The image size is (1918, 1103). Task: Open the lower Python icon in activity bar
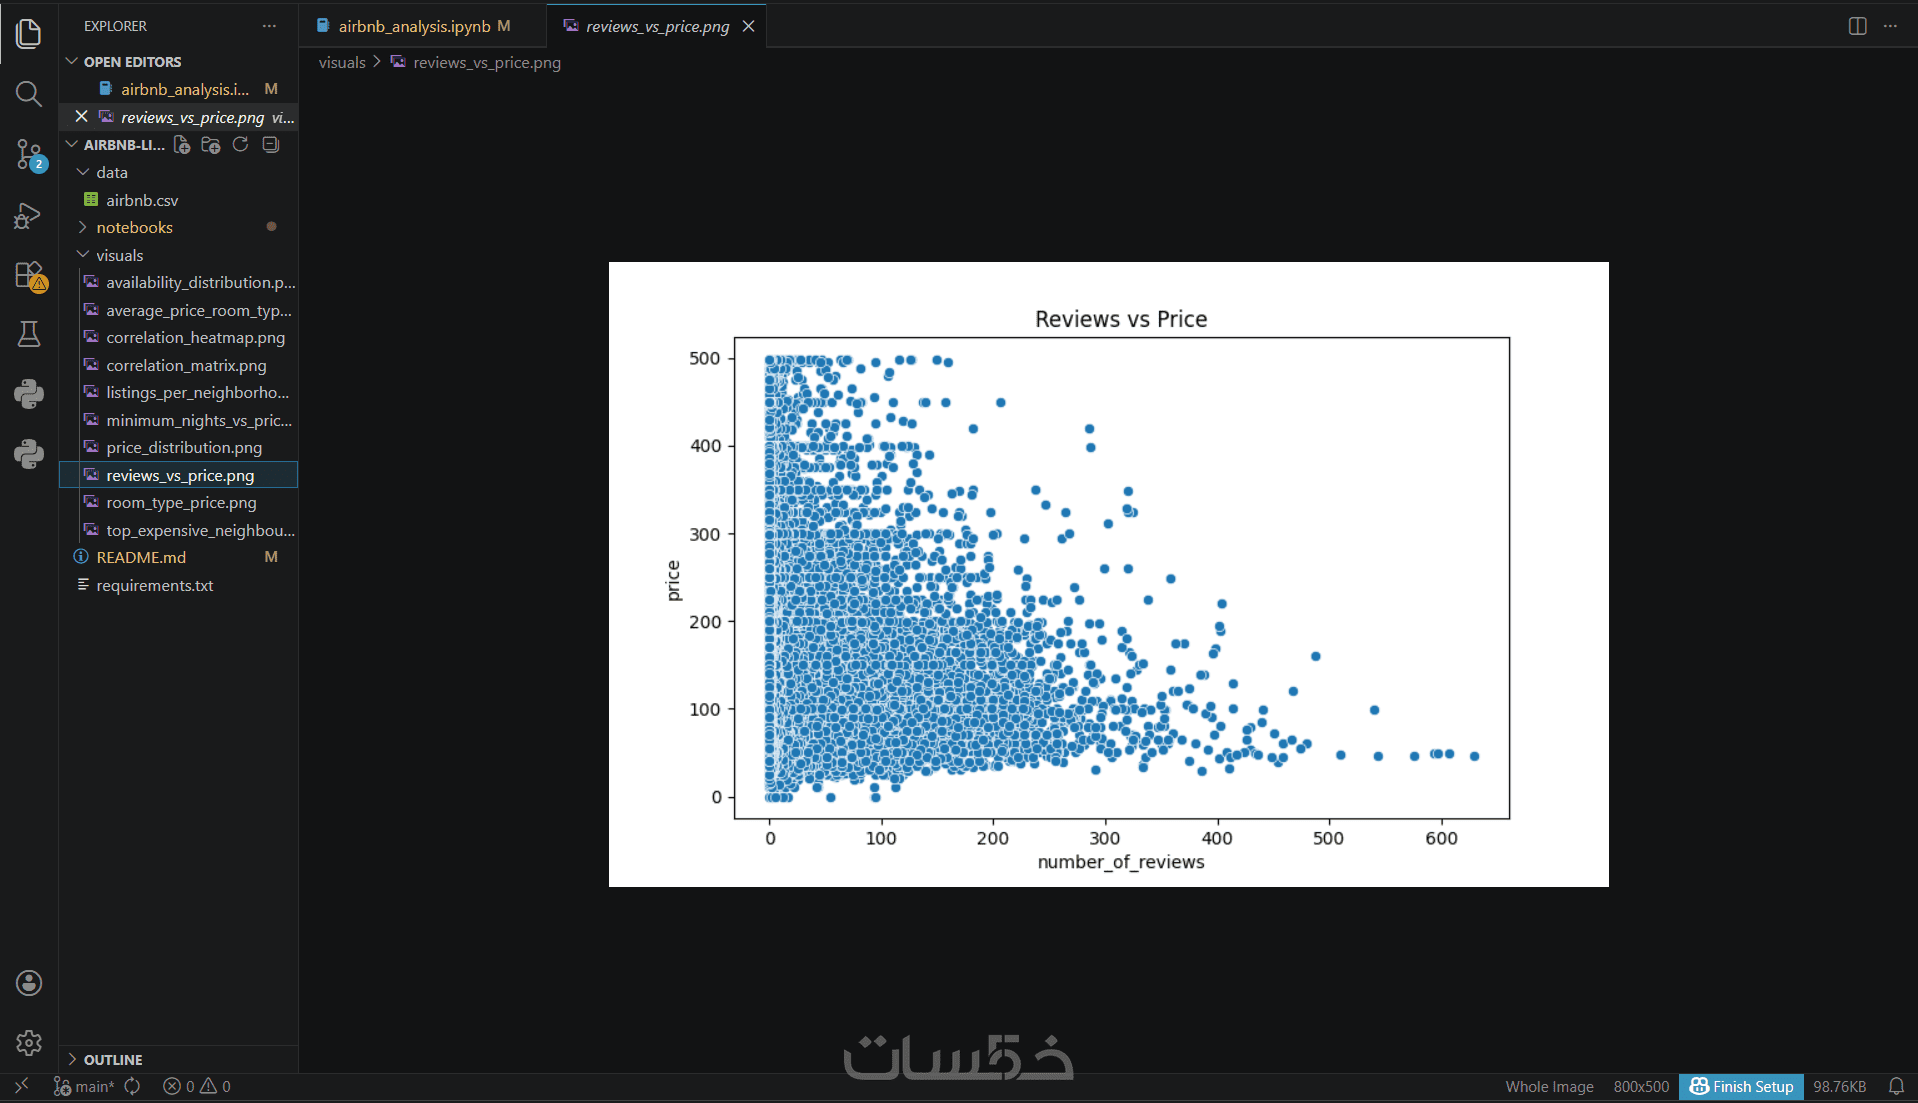(29, 454)
